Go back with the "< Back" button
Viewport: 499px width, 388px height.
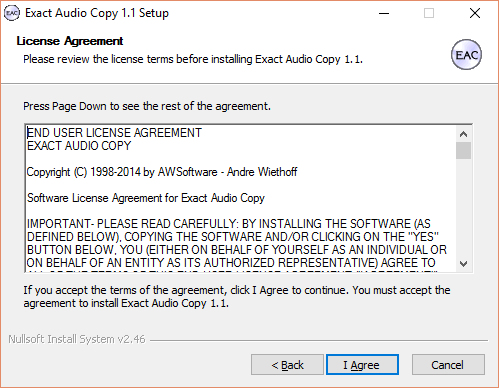[x=287, y=365]
